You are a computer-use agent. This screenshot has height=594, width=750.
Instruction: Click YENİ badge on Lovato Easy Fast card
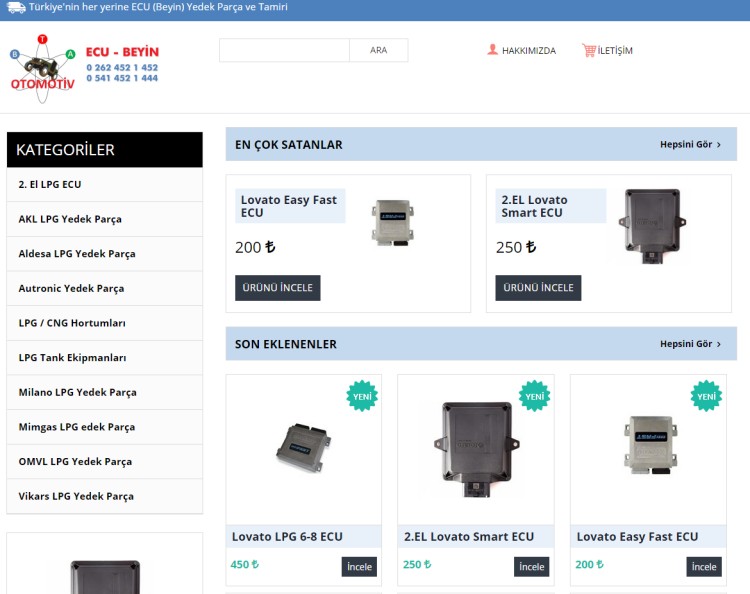click(x=706, y=396)
